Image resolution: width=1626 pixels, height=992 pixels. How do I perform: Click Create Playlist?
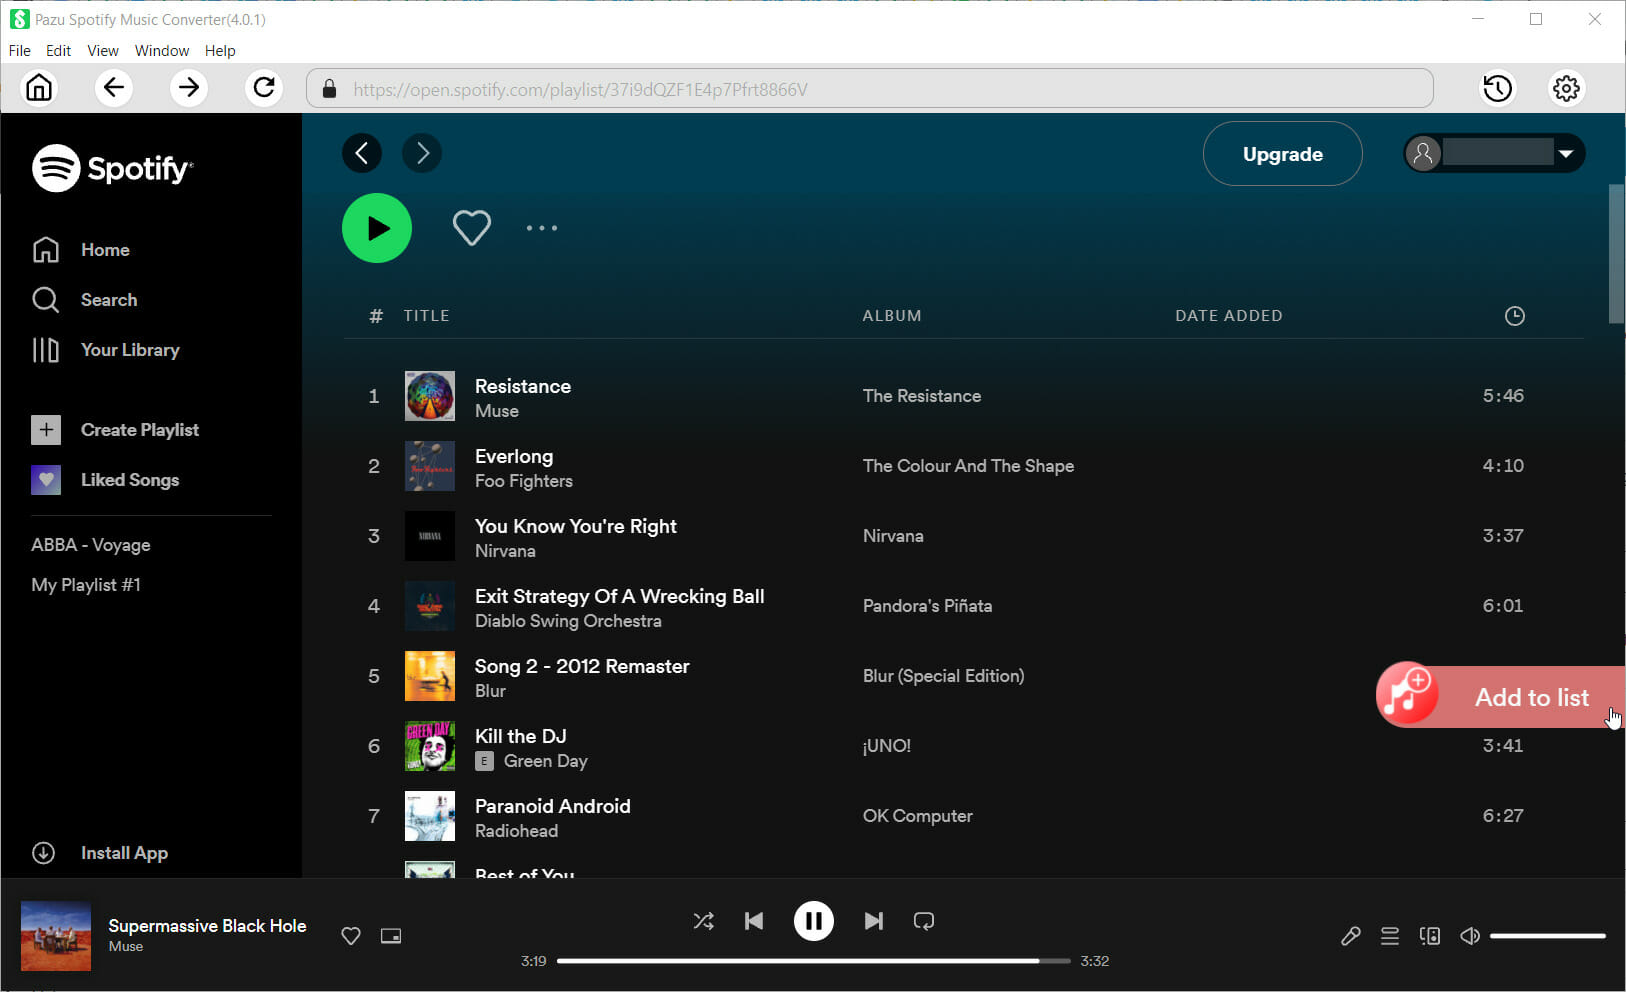tap(115, 430)
